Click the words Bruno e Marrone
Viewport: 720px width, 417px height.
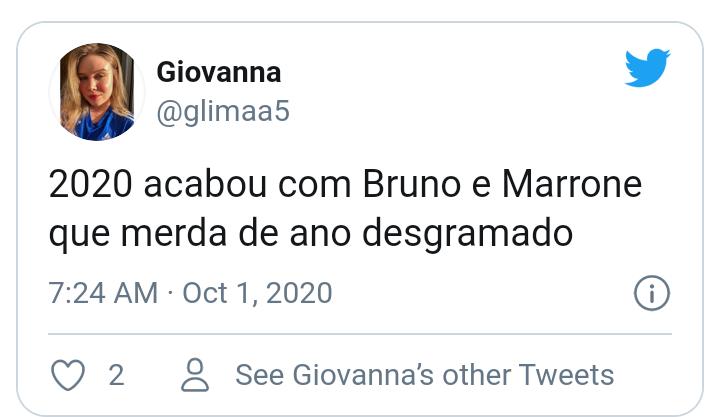pyautogui.click(x=502, y=185)
